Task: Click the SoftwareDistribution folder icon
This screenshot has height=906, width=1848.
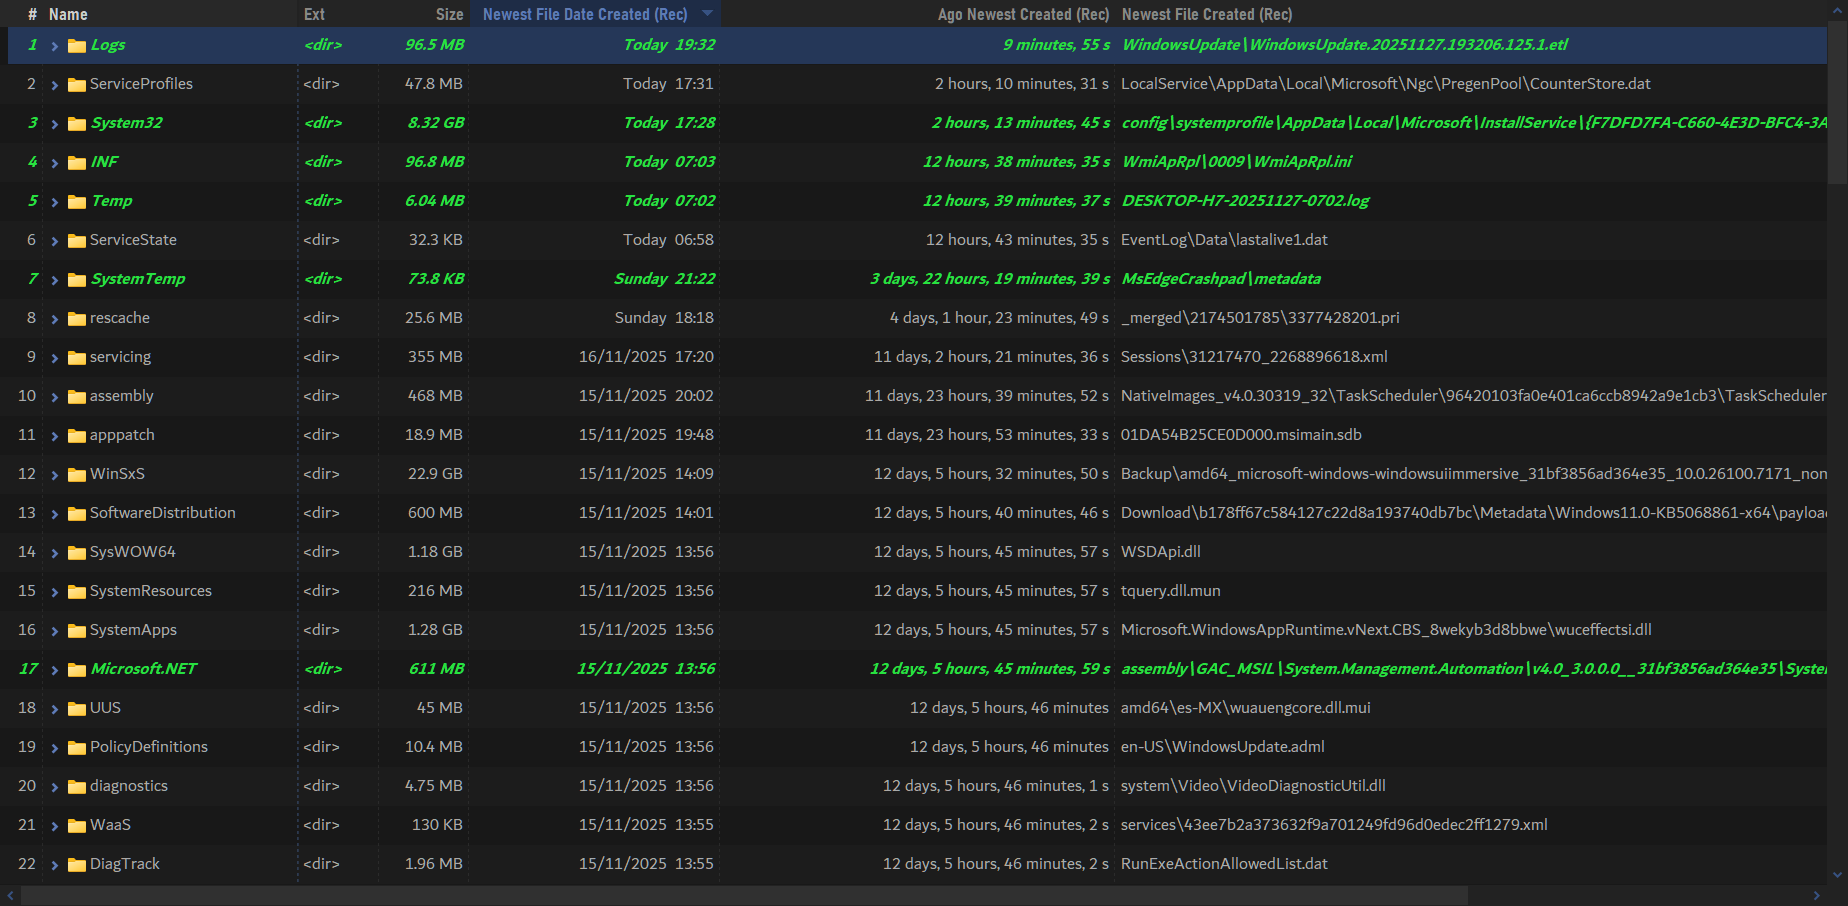Action: pos(76,514)
